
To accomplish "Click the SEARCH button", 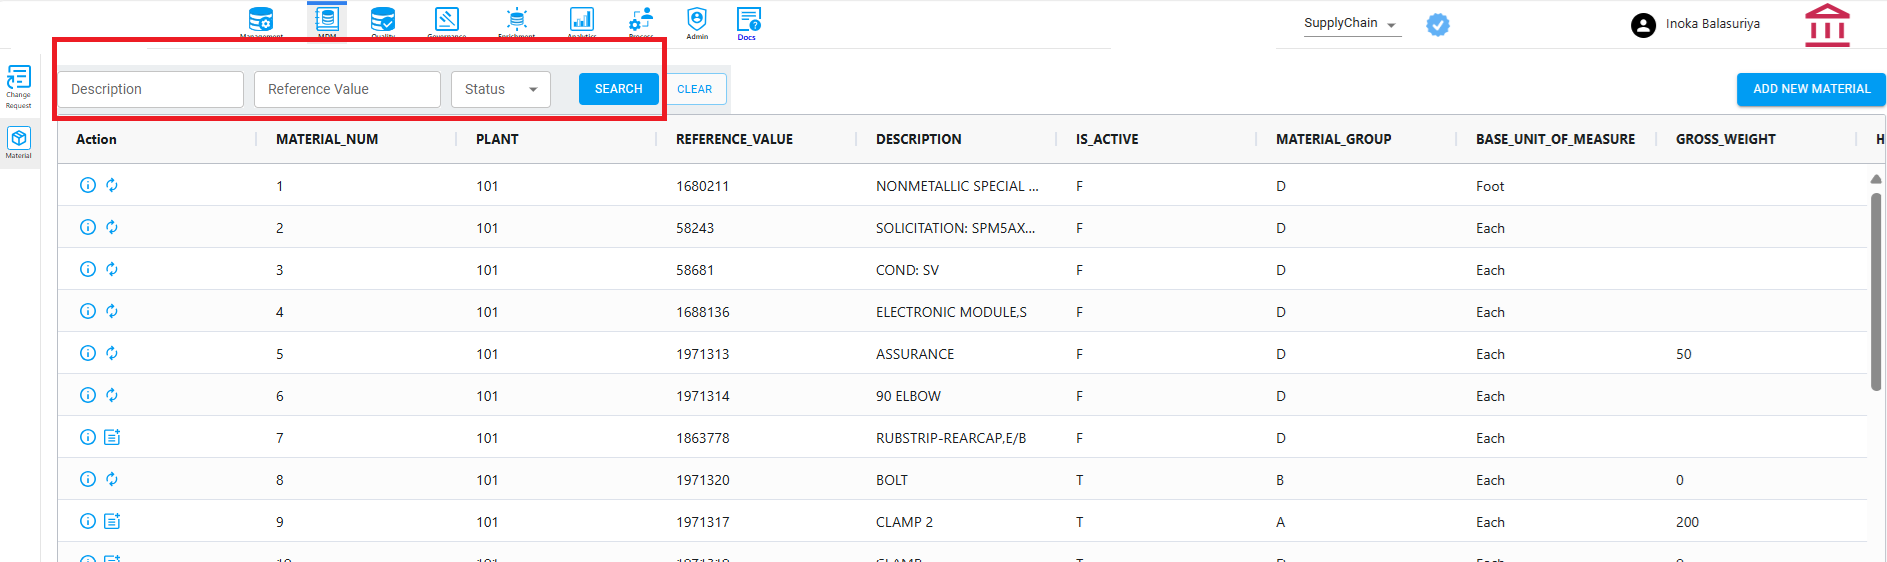I will click(x=619, y=89).
